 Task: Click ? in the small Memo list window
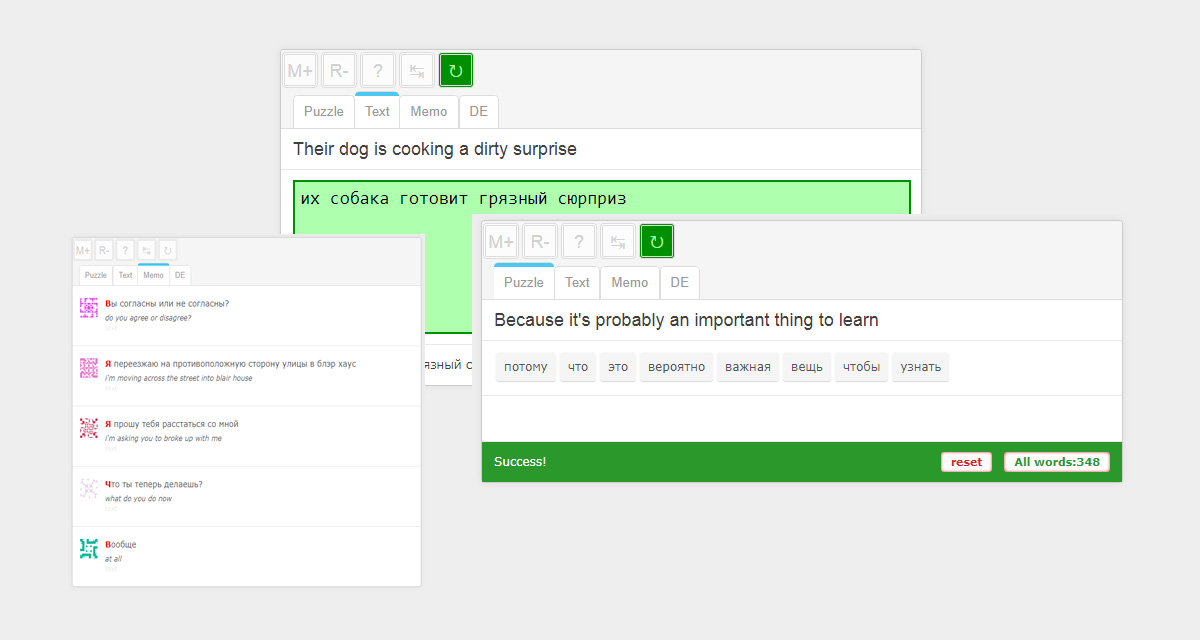(125, 250)
